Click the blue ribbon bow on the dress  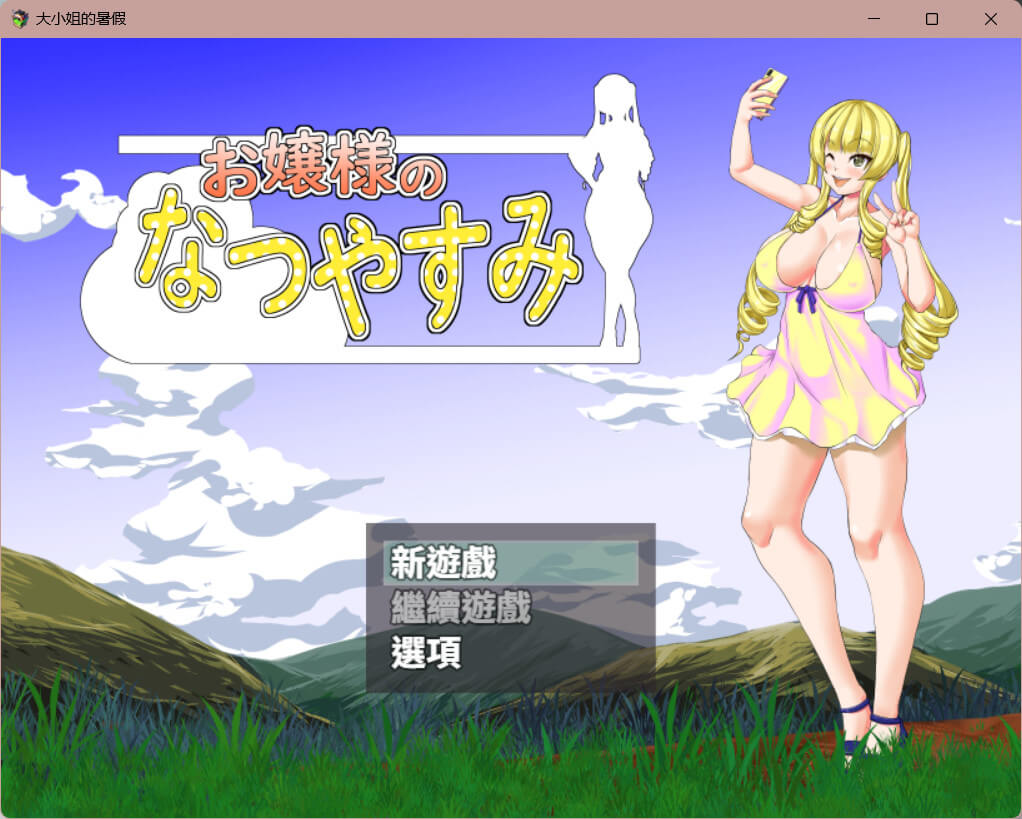pos(808,295)
